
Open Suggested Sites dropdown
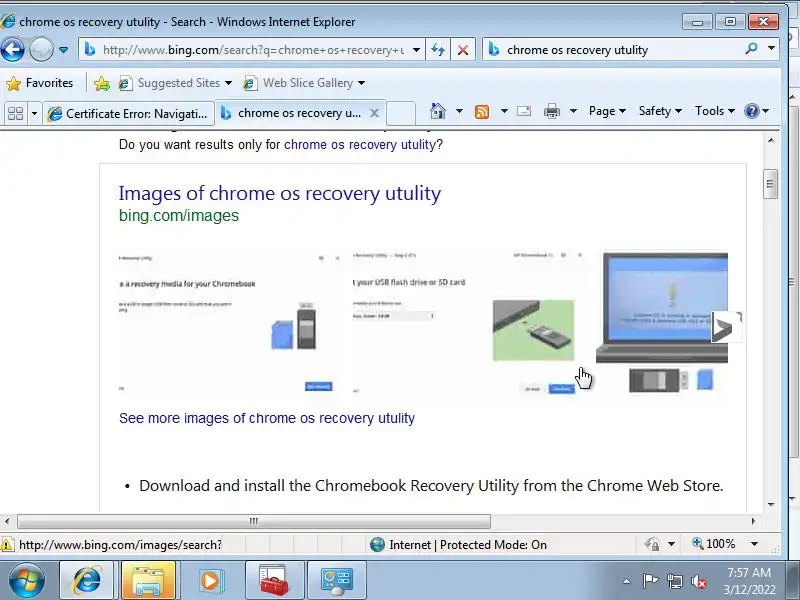pos(175,83)
